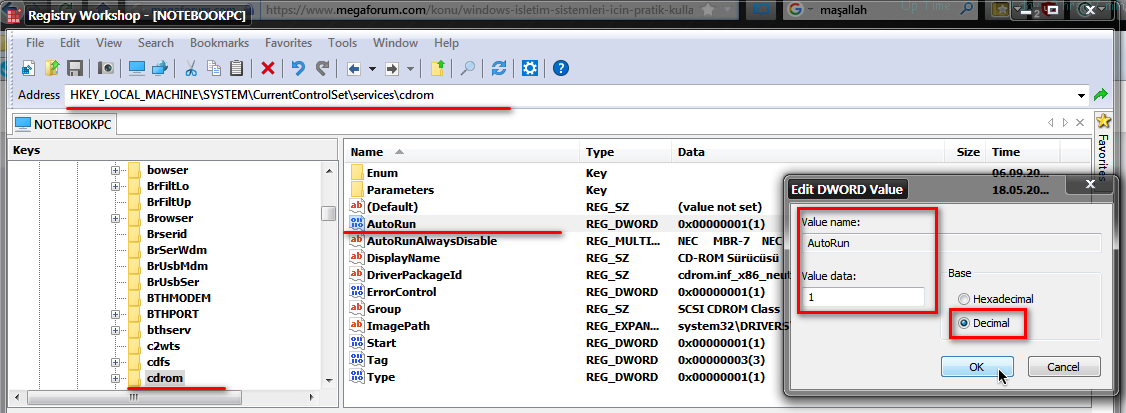
Task: Click Cancel in Edit DWORD Value
Action: (x=1064, y=366)
